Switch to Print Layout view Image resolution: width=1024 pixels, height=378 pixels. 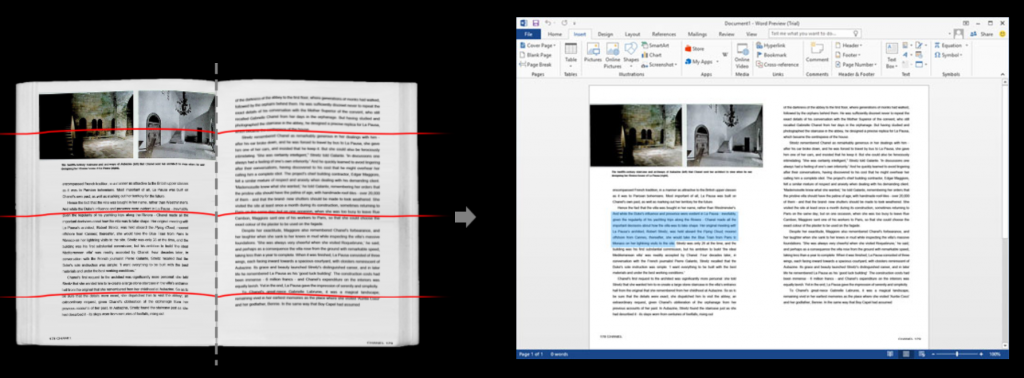906,354
